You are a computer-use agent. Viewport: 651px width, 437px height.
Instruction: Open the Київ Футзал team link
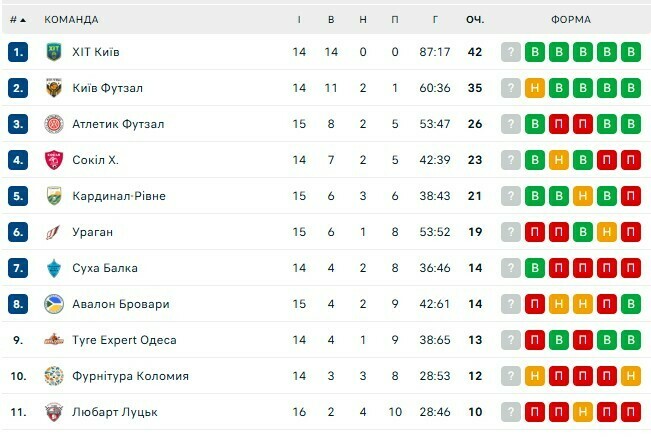[x=108, y=88]
